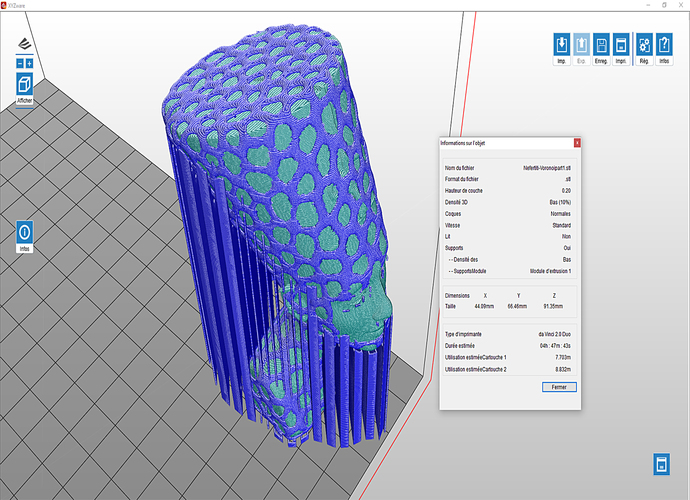Image resolution: width=690 pixels, height=500 pixels.
Task: Click Module d'extrusion 1 value
Action: (550, 271)
